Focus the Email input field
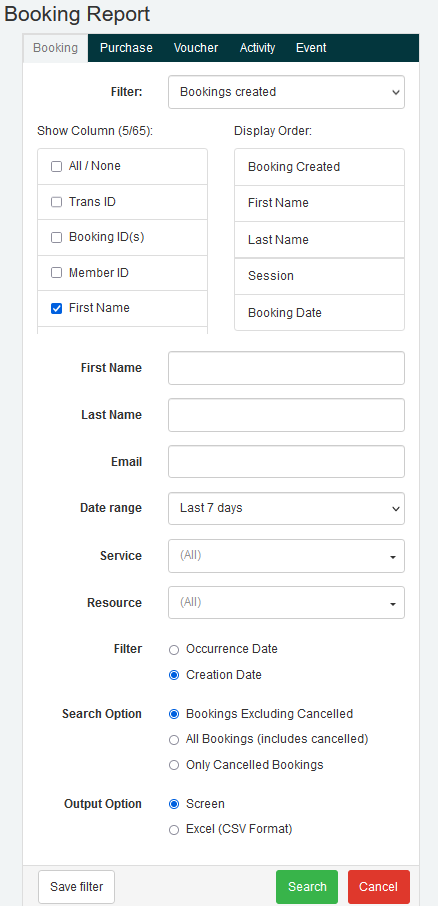Image resolution: width=438 pixels, height=906 pixels. [x=286, y=462]
